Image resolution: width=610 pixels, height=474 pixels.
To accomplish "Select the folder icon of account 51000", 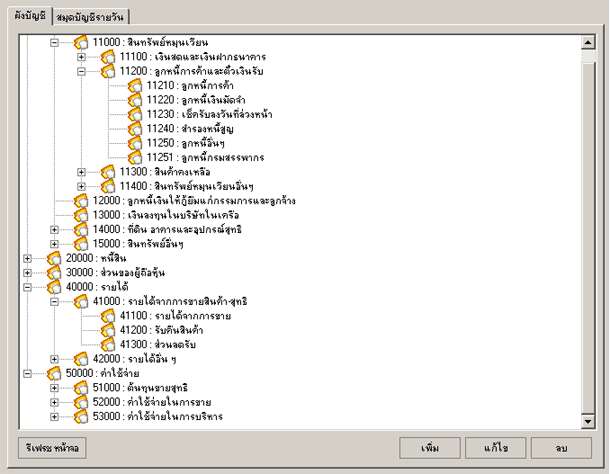I will [x=81, y=388].
